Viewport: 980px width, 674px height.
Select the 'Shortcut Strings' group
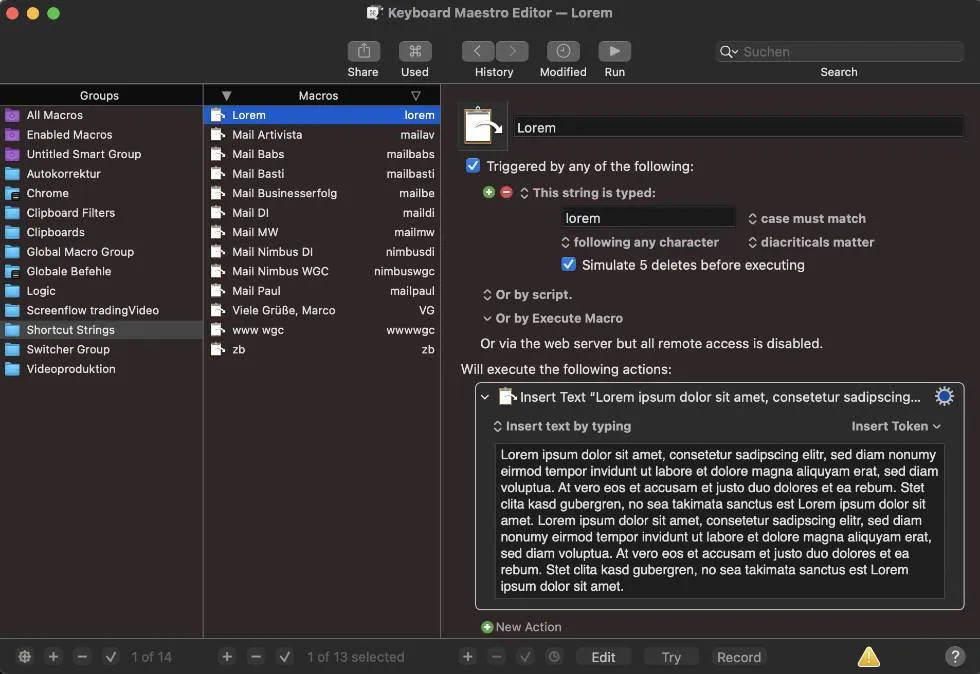pyautogui.click(x=70, y=330)
